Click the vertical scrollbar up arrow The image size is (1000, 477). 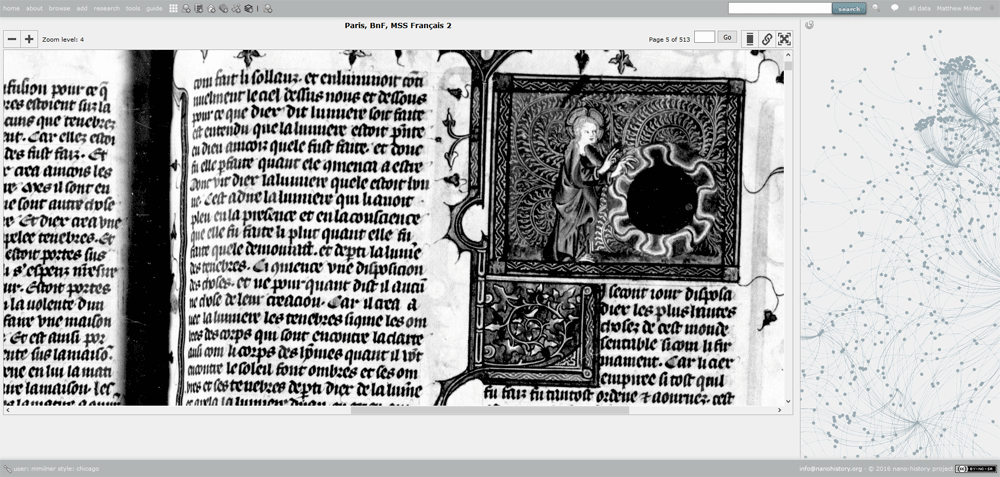coord(788,55)
